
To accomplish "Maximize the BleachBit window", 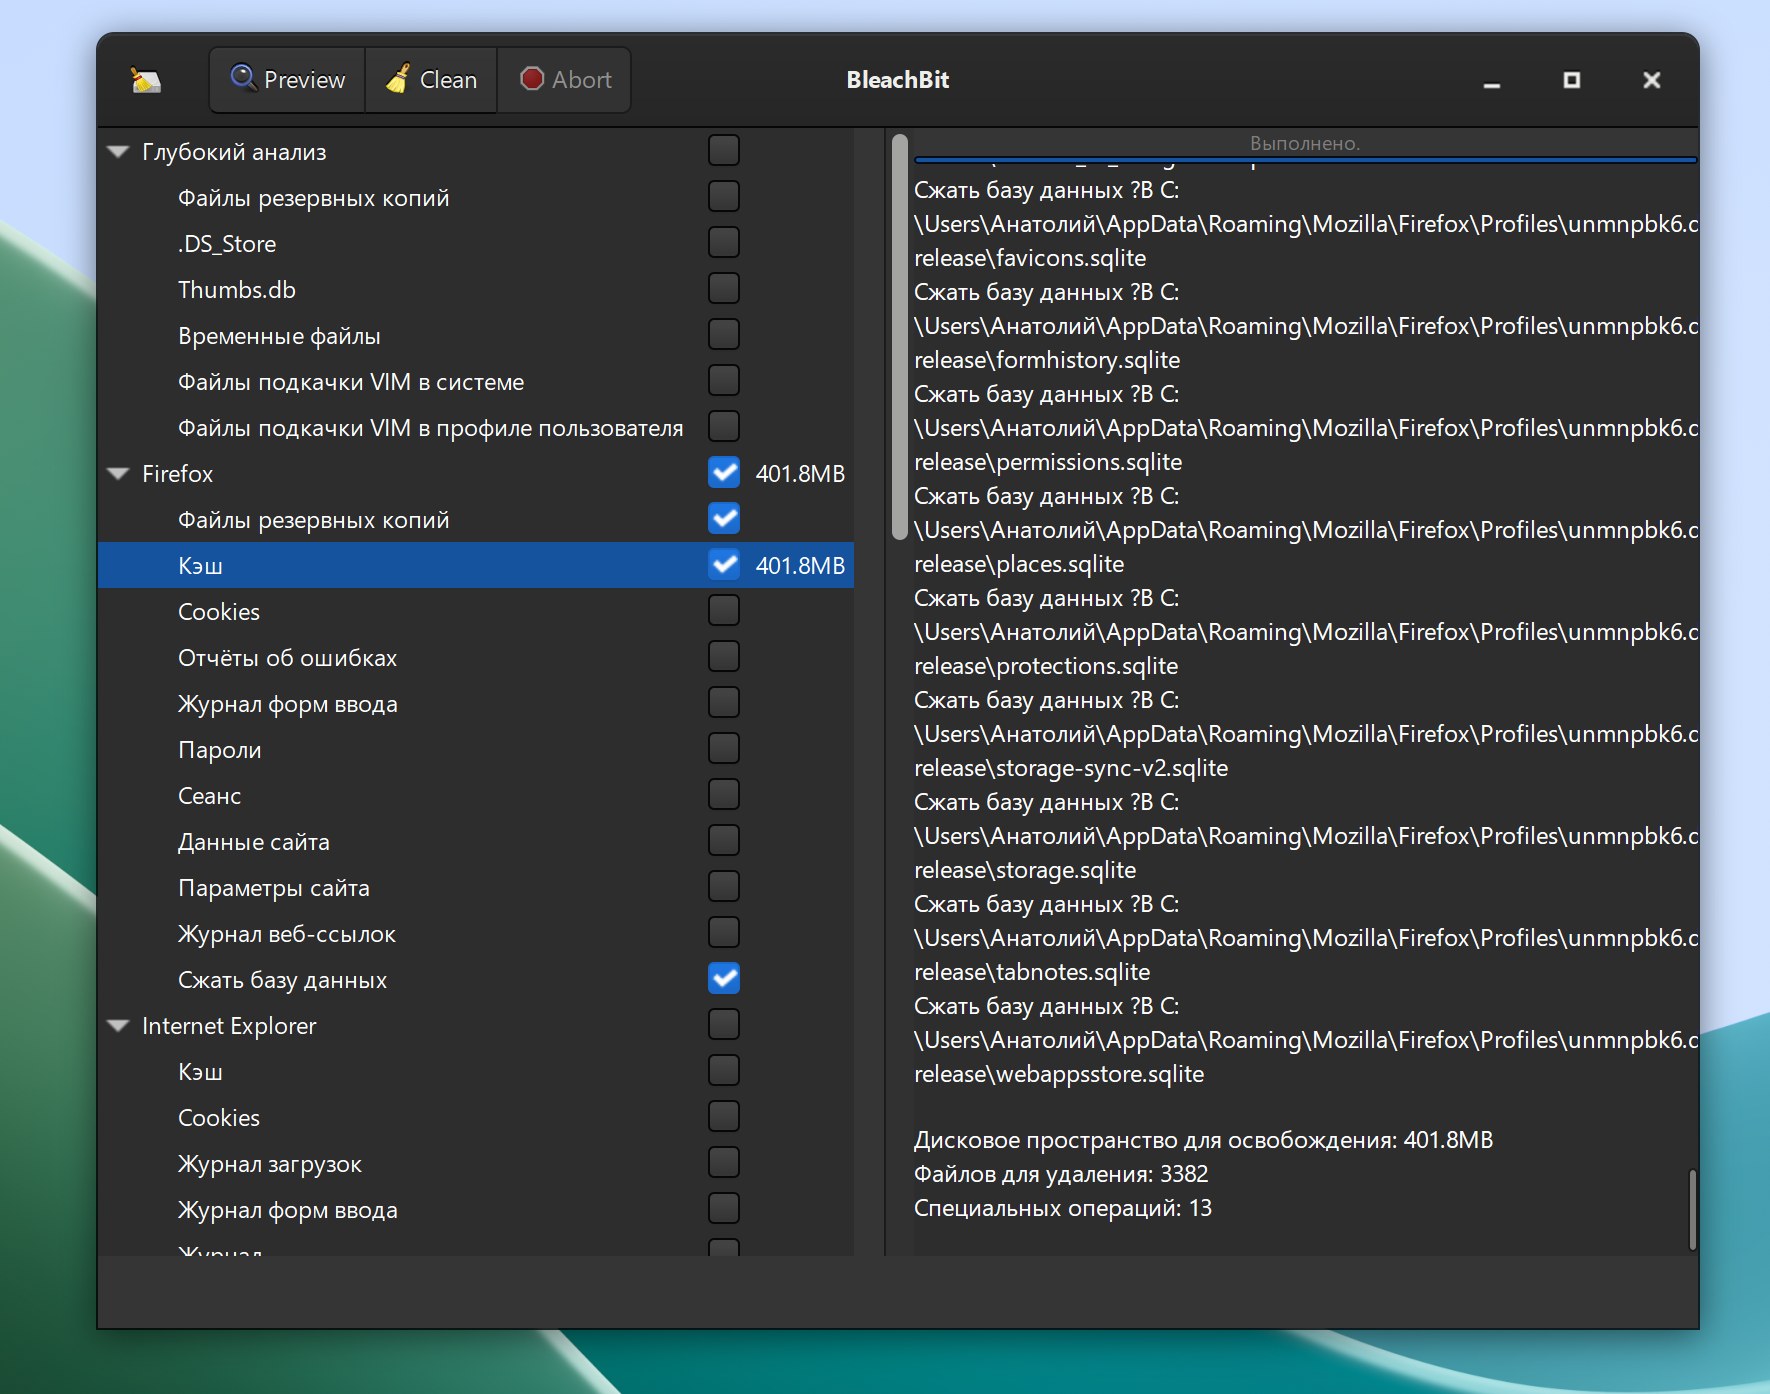I will pos(1571,80).
